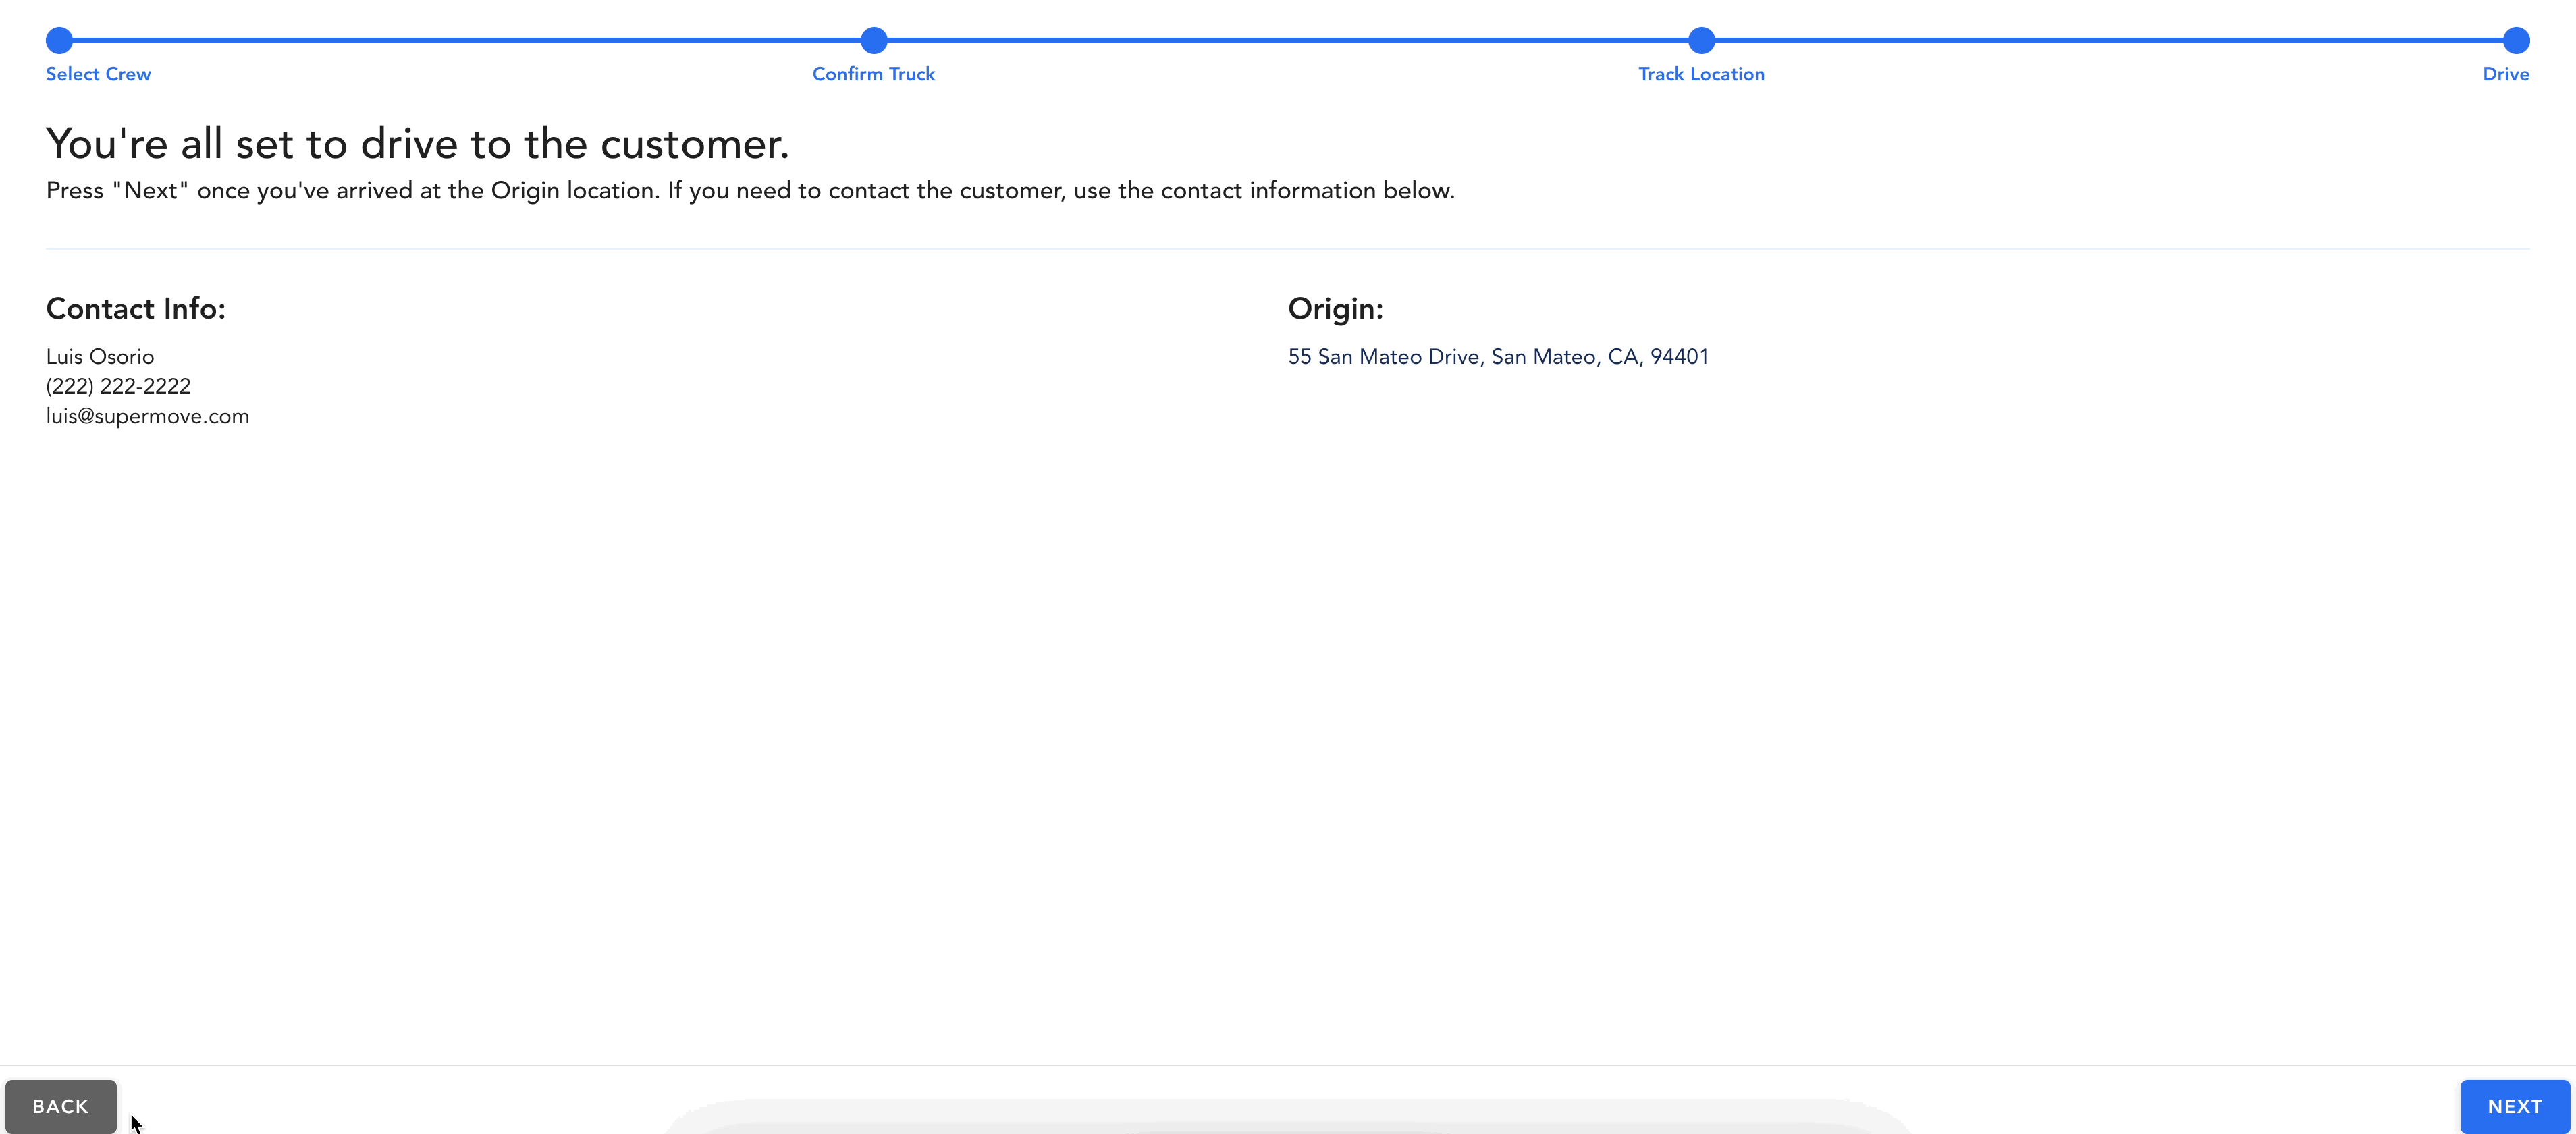The image size is (2576, 1134).
Task: Select the 'Track Location' step label
Action: 1701,74
